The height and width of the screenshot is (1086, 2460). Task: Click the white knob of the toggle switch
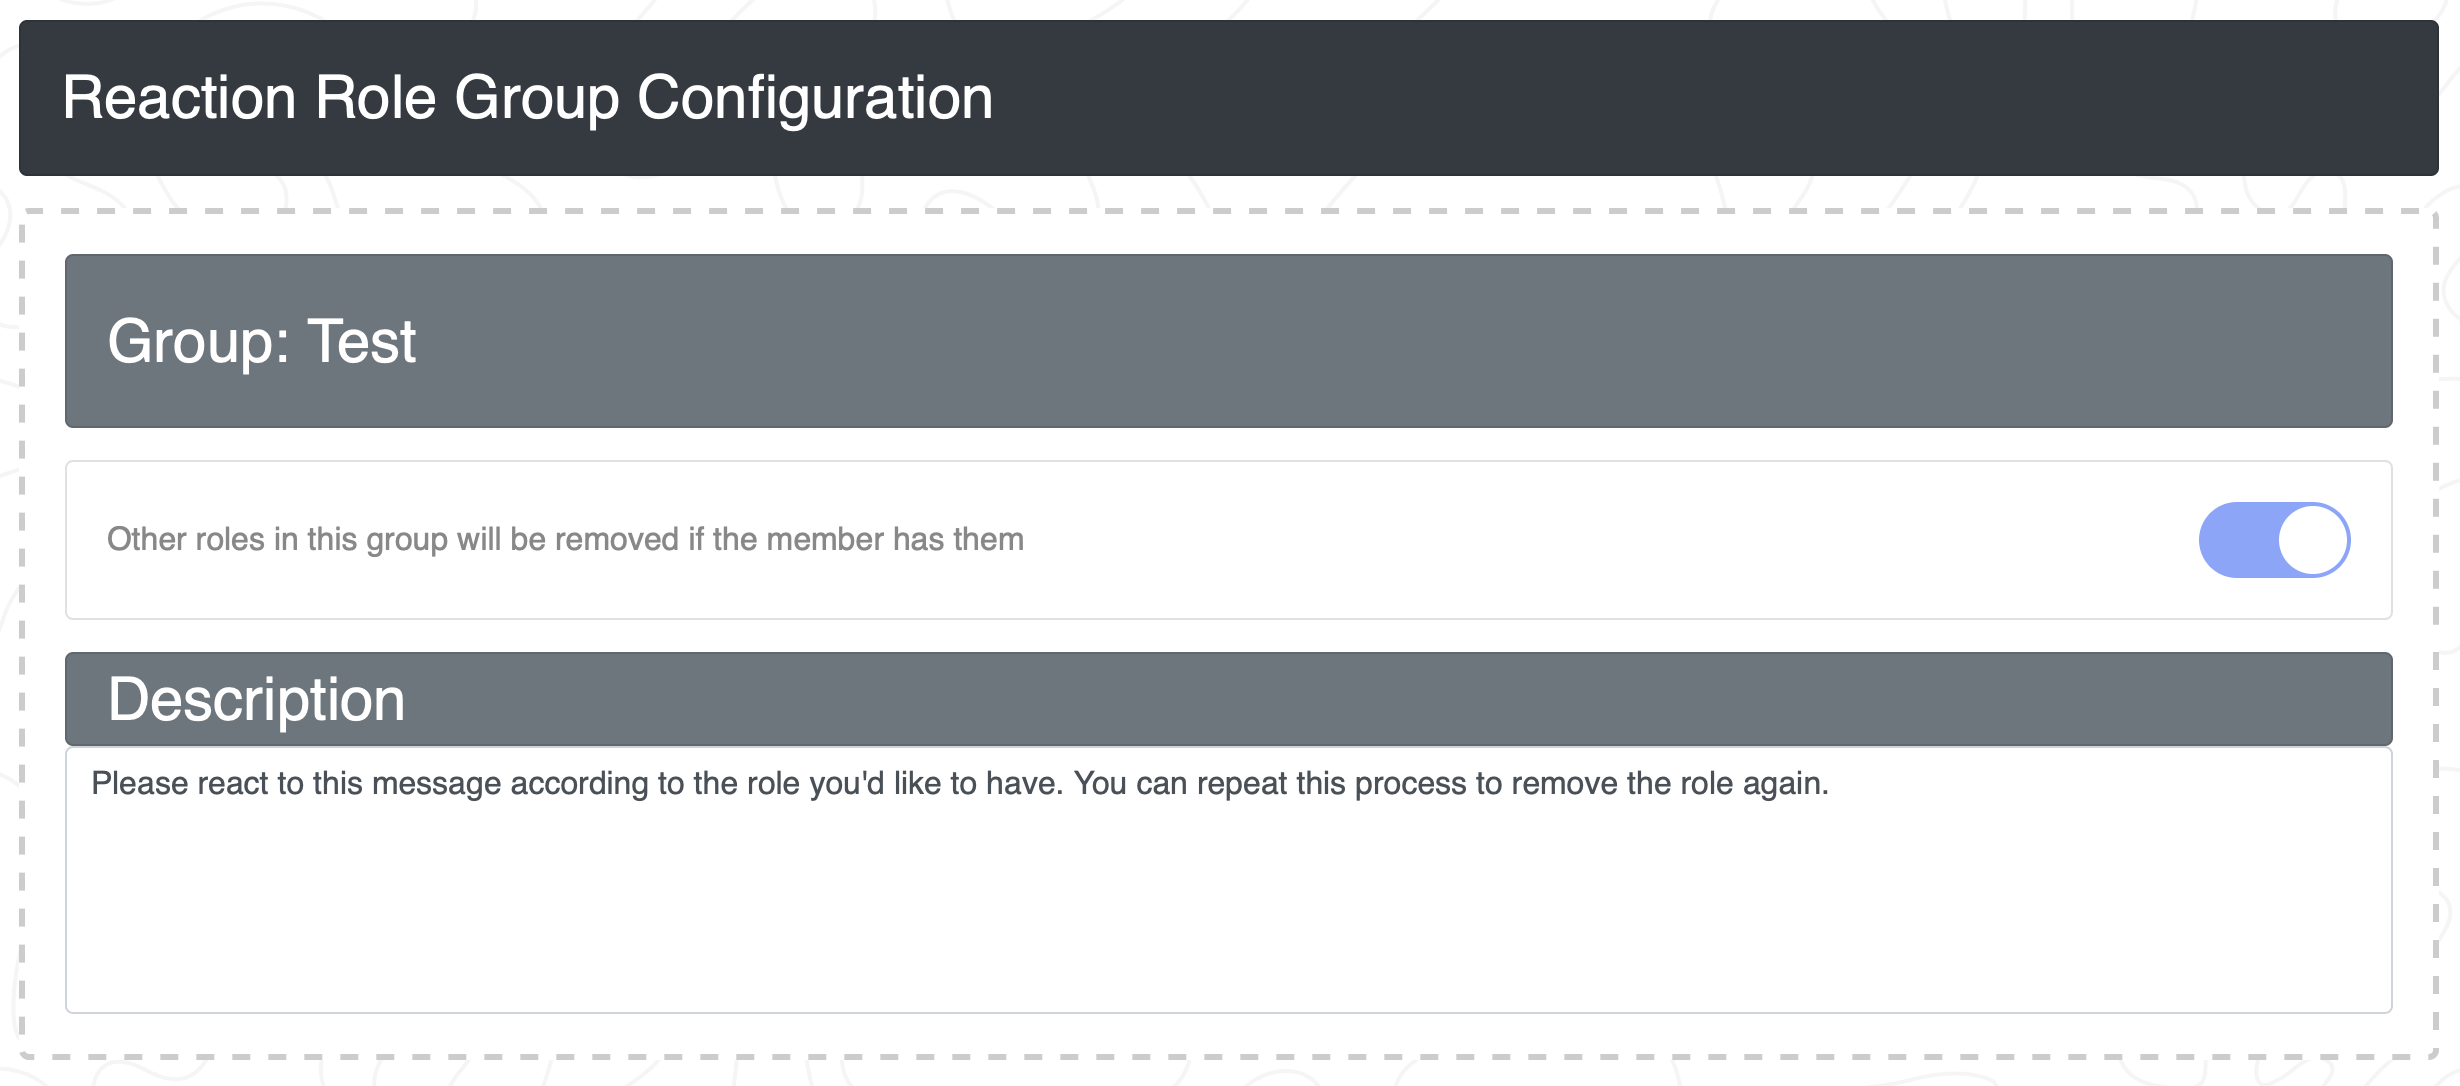(2313, 540)
